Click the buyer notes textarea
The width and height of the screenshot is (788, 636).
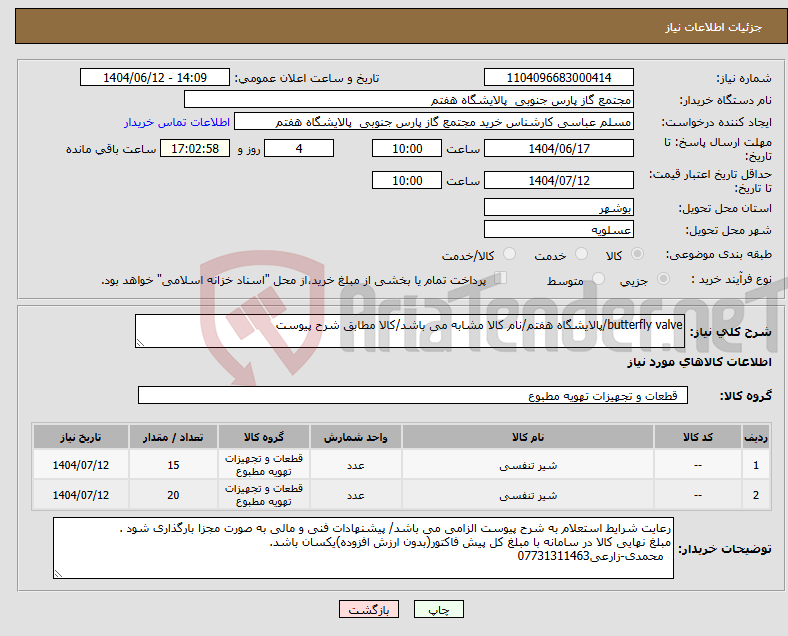click(363, 548)
